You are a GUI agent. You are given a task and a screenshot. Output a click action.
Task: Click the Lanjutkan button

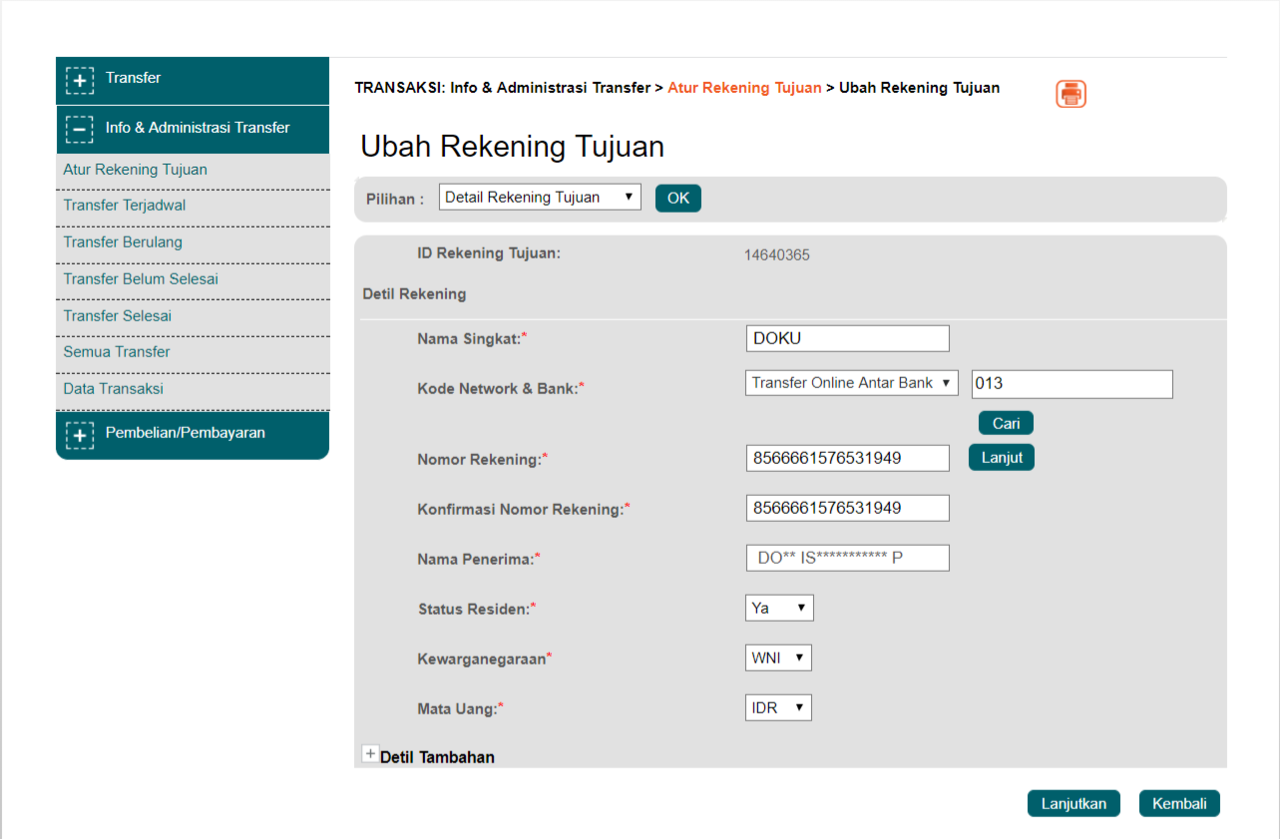1074,803
